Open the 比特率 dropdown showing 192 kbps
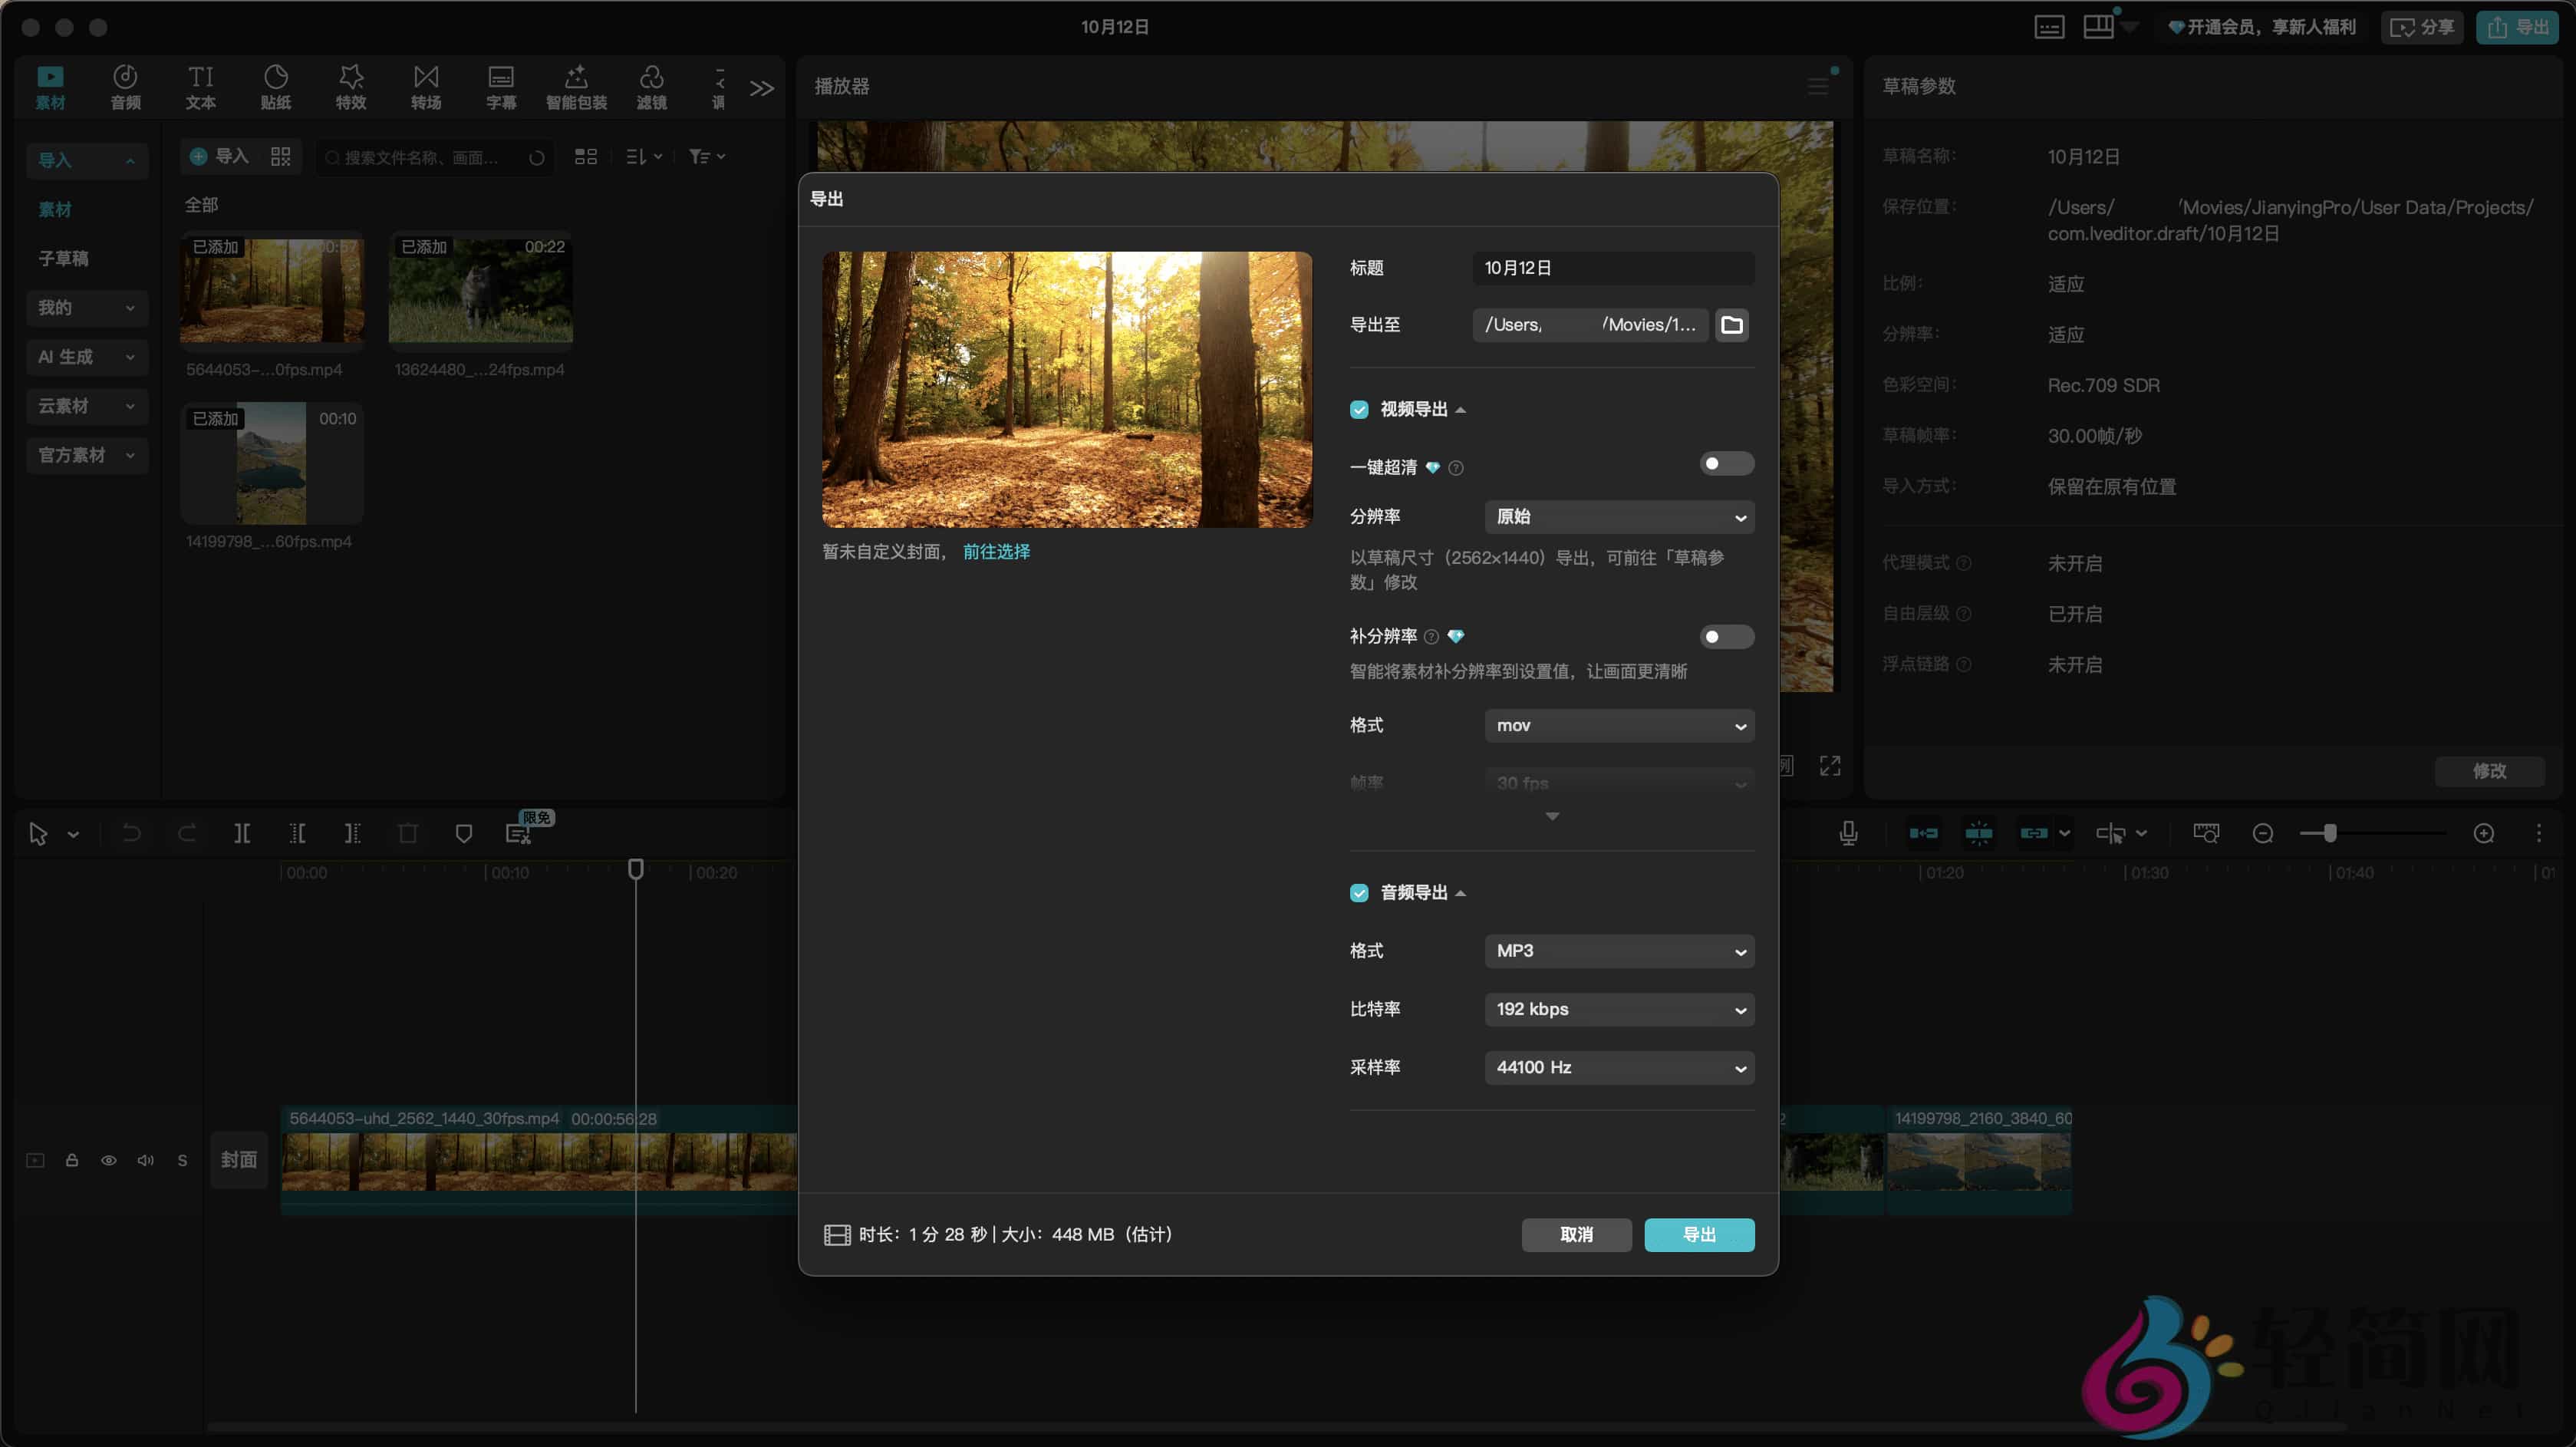The image size is (2576, 1447). [1619, 1009]
